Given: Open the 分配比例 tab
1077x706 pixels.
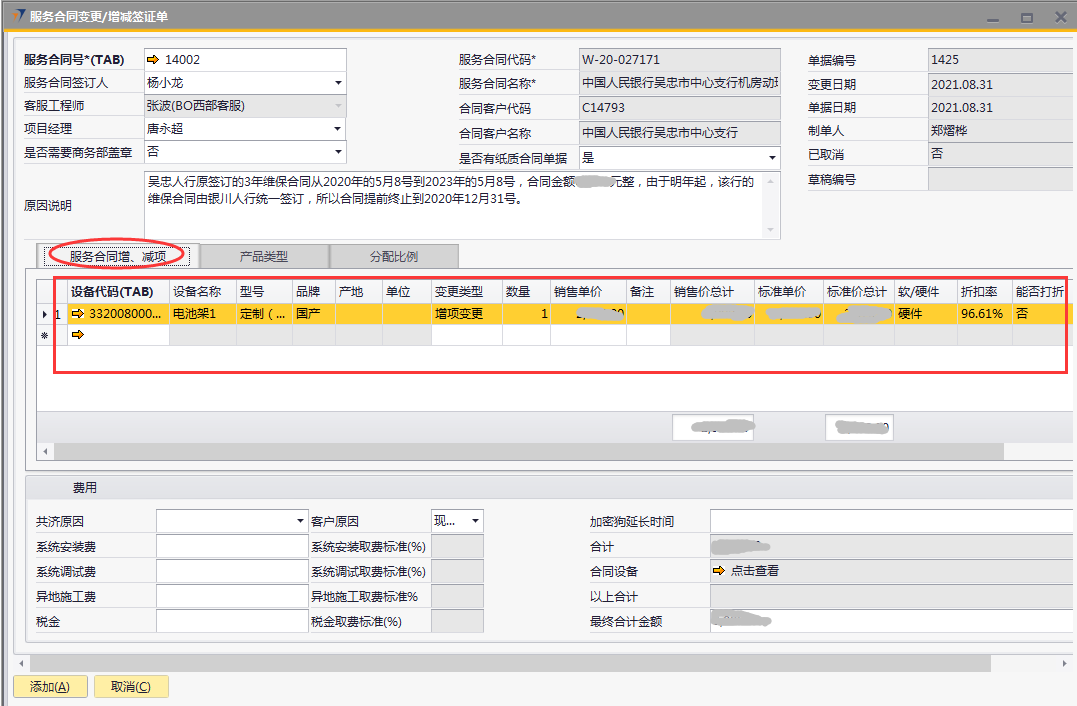Looking at the screenshot, I should (394, 256).
